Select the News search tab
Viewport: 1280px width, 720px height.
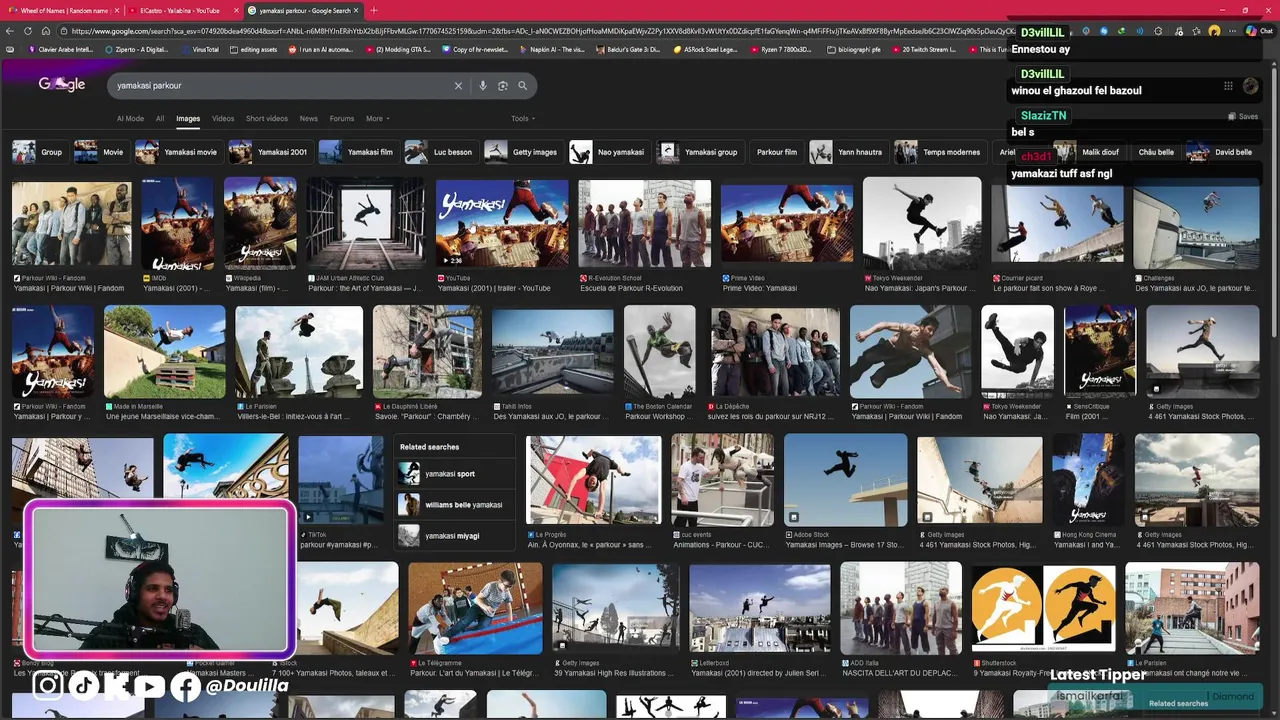point(309,118)
